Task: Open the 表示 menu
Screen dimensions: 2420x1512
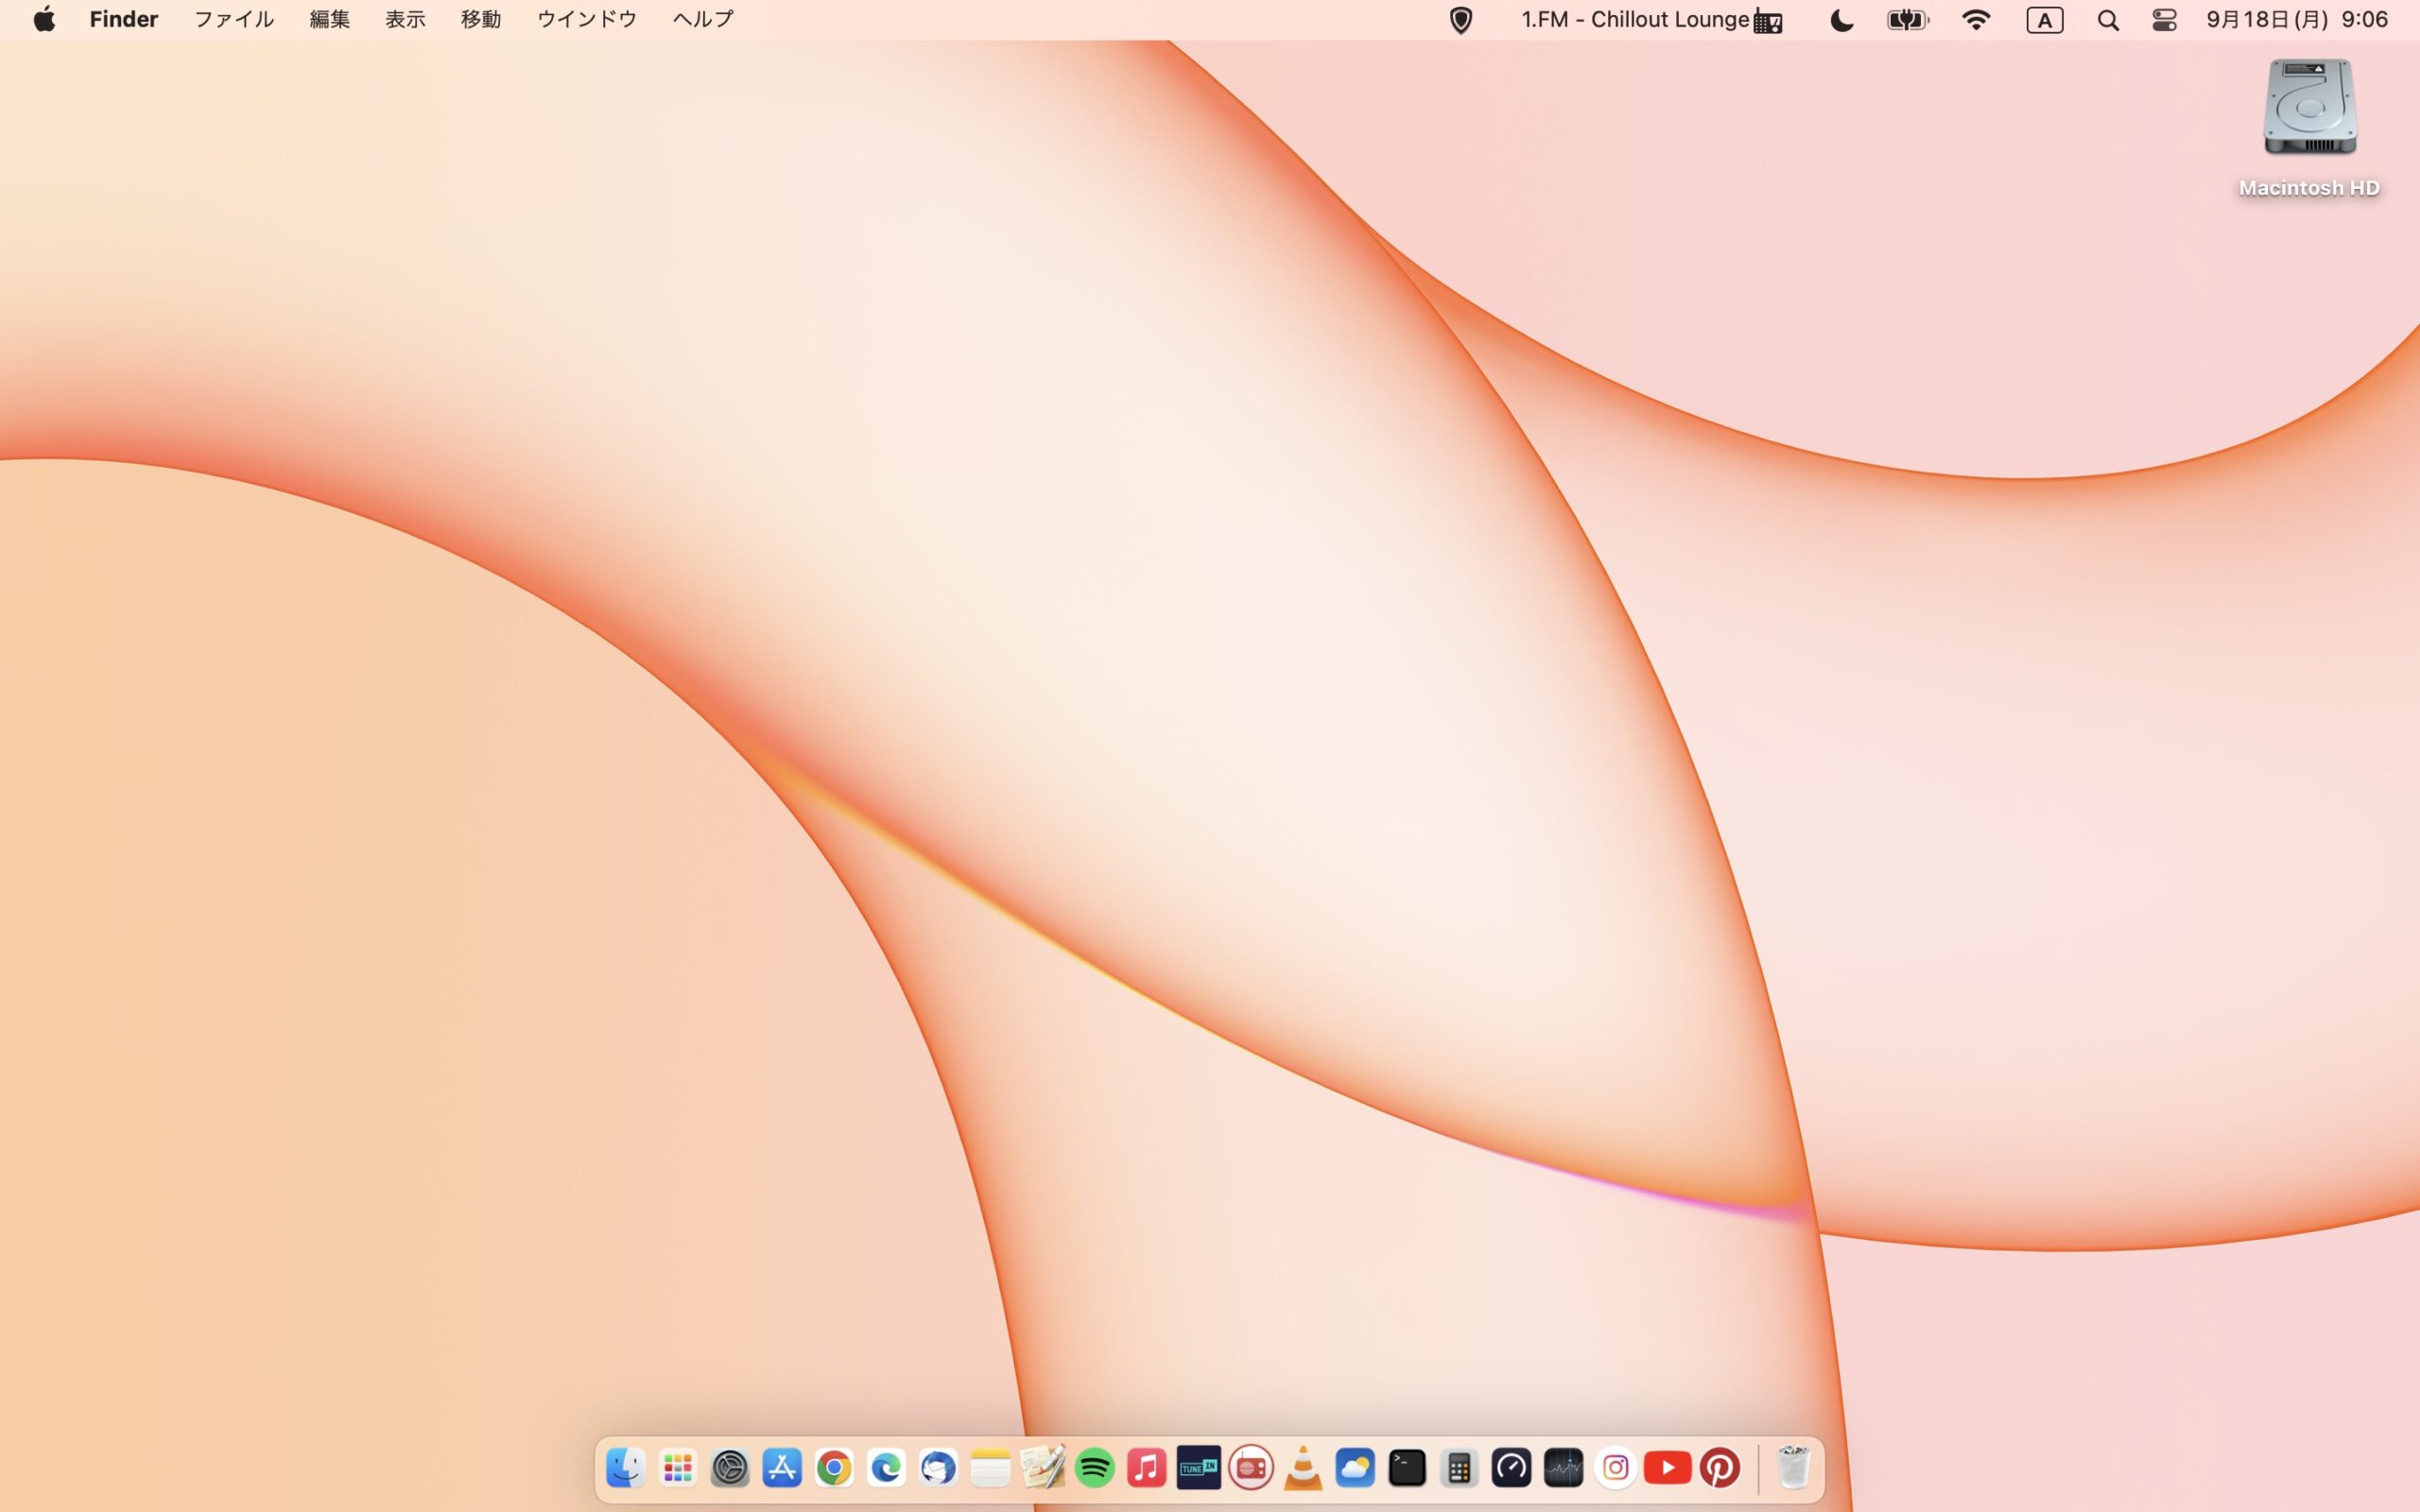Action: 405,19
